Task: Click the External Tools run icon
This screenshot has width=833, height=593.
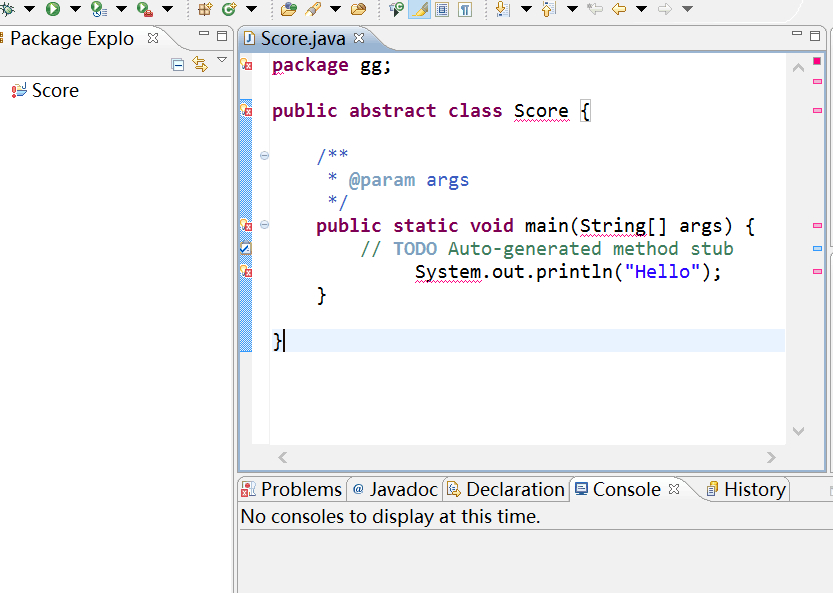Action: (144, 9)
